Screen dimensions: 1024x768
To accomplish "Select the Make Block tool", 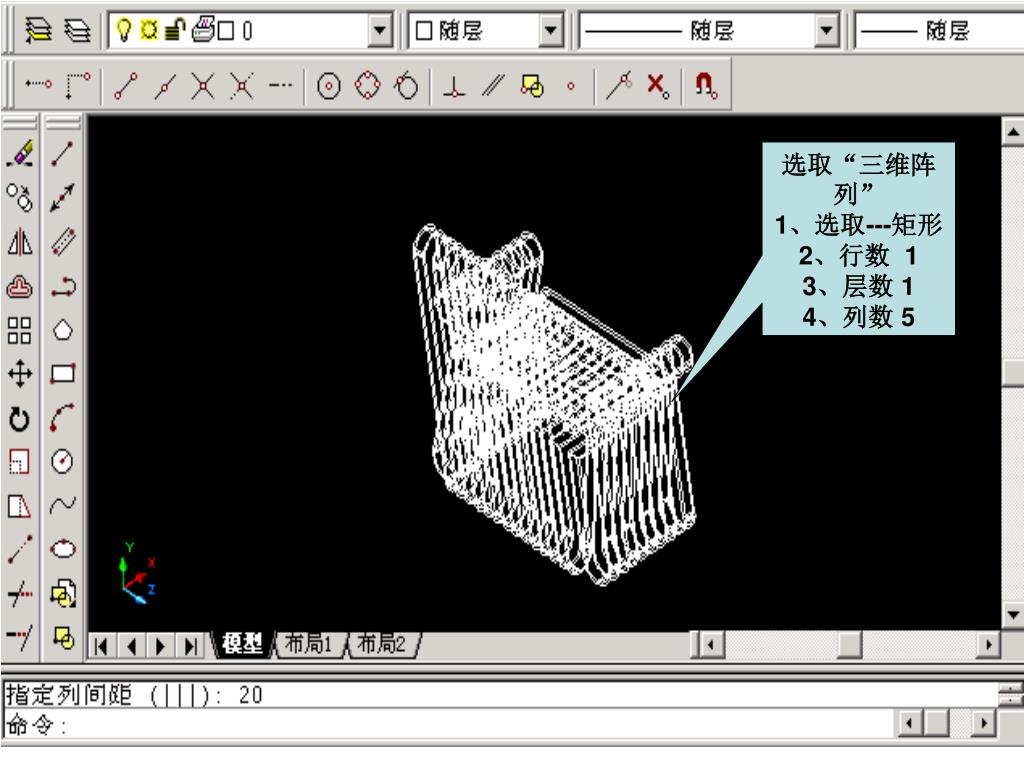I will [63, 637].
